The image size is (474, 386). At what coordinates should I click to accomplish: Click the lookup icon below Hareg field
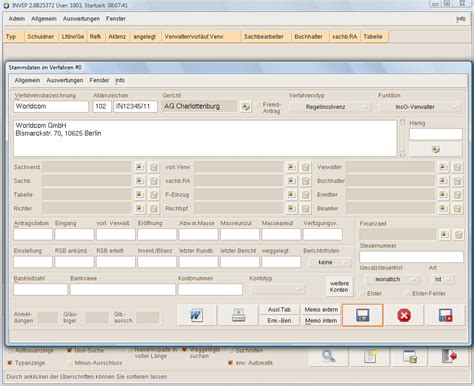click(x=435, y=149)
